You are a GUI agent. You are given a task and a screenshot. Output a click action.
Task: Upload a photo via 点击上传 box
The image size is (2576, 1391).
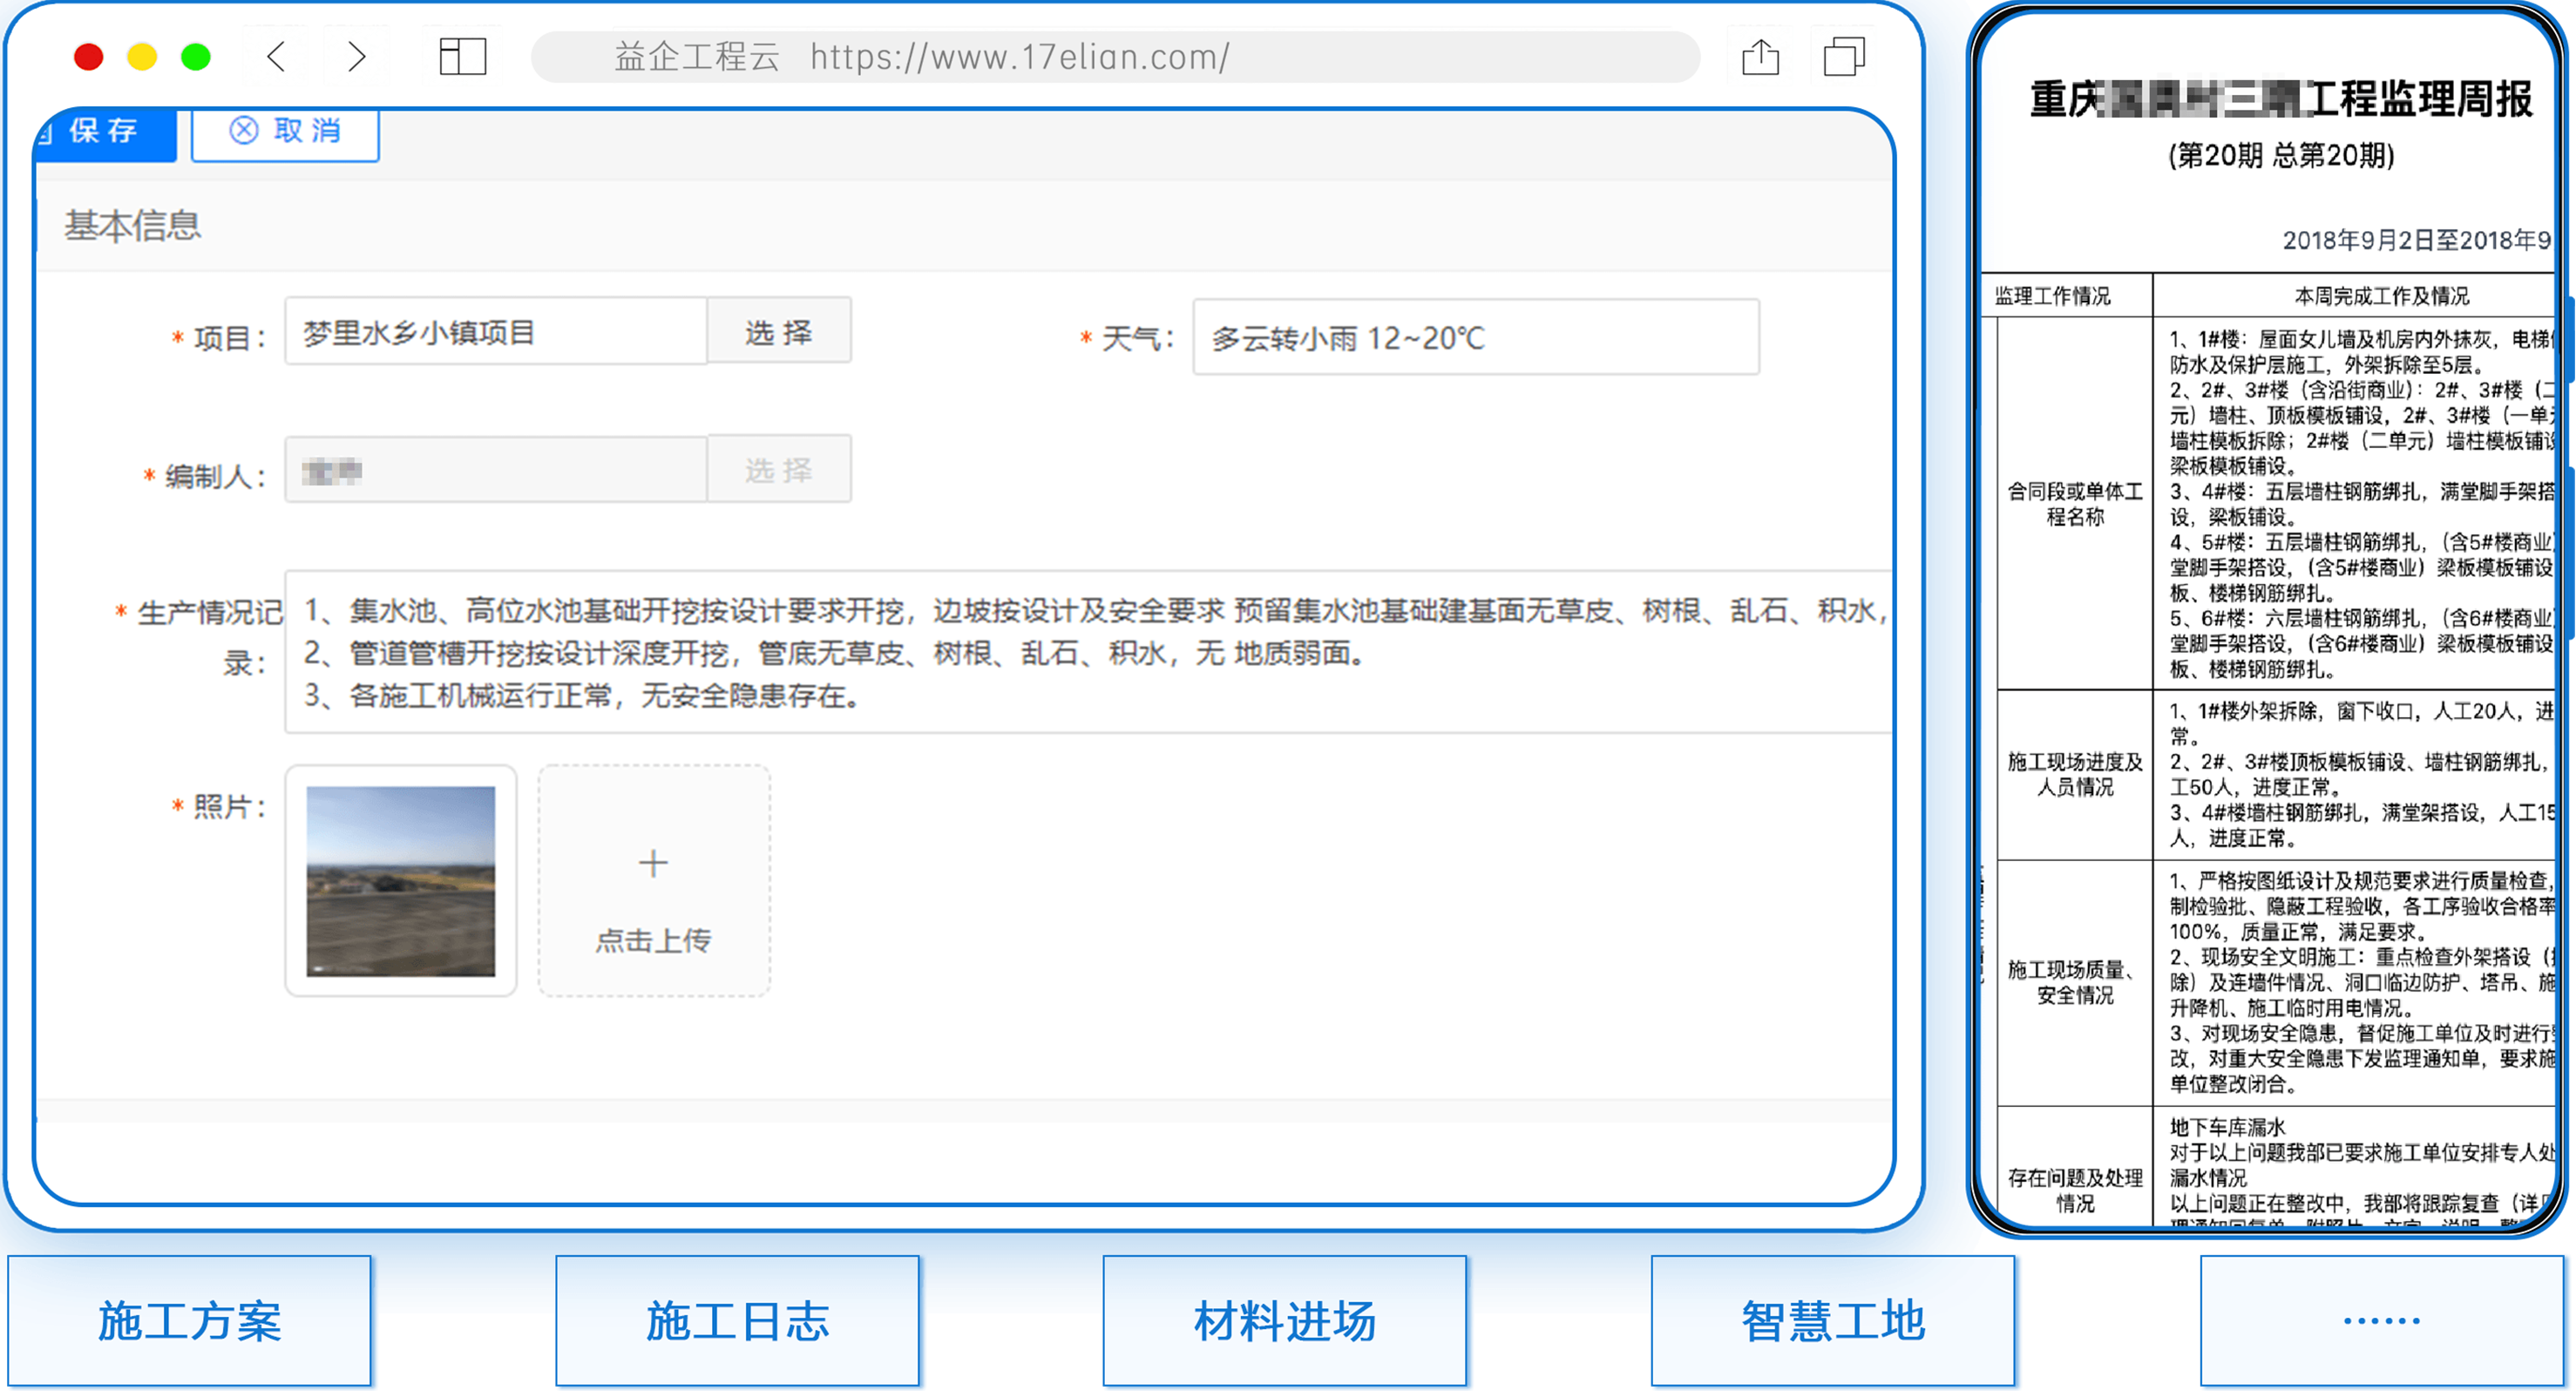pyautogui.click(x=654, y=880)
